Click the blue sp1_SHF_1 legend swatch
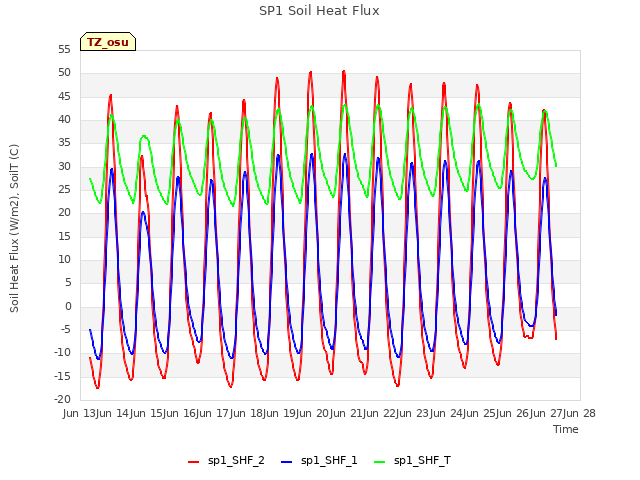This screenshot has width=640, height=480. click(287, 462)
